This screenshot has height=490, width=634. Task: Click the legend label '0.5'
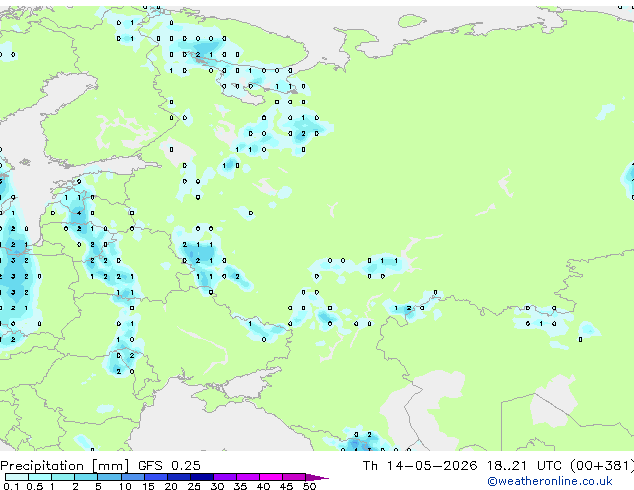(34, 486)
